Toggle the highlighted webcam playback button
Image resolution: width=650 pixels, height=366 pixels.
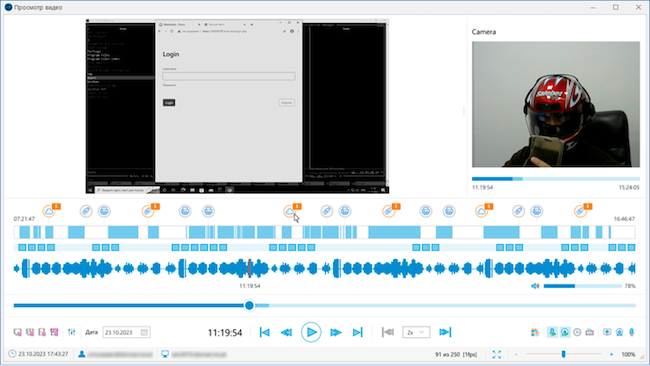pyautogui.click(x=565, y=332)
